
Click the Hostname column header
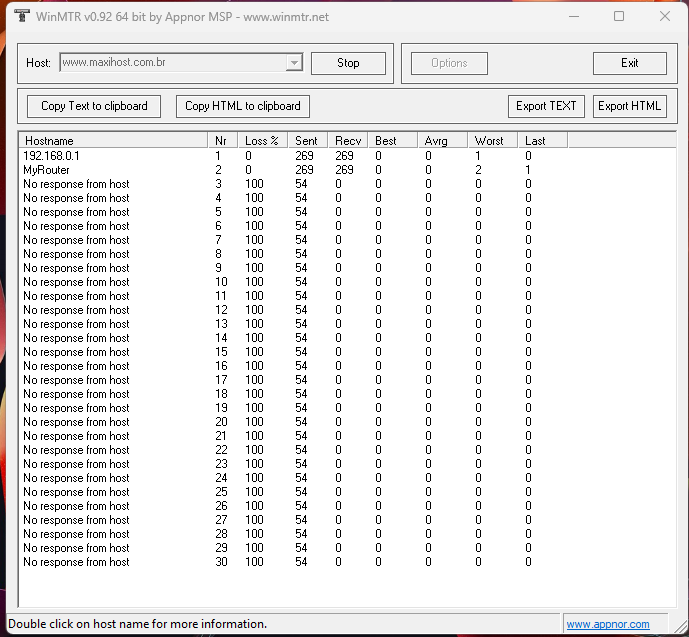[x=113, y=141]
